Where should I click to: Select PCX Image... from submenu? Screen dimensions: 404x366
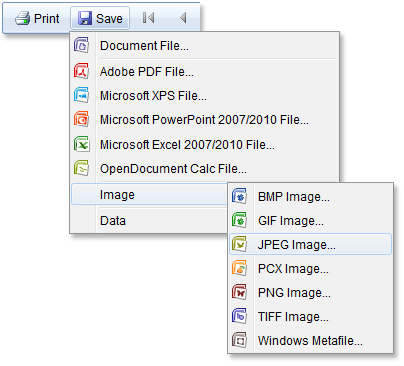pos(293,269)
